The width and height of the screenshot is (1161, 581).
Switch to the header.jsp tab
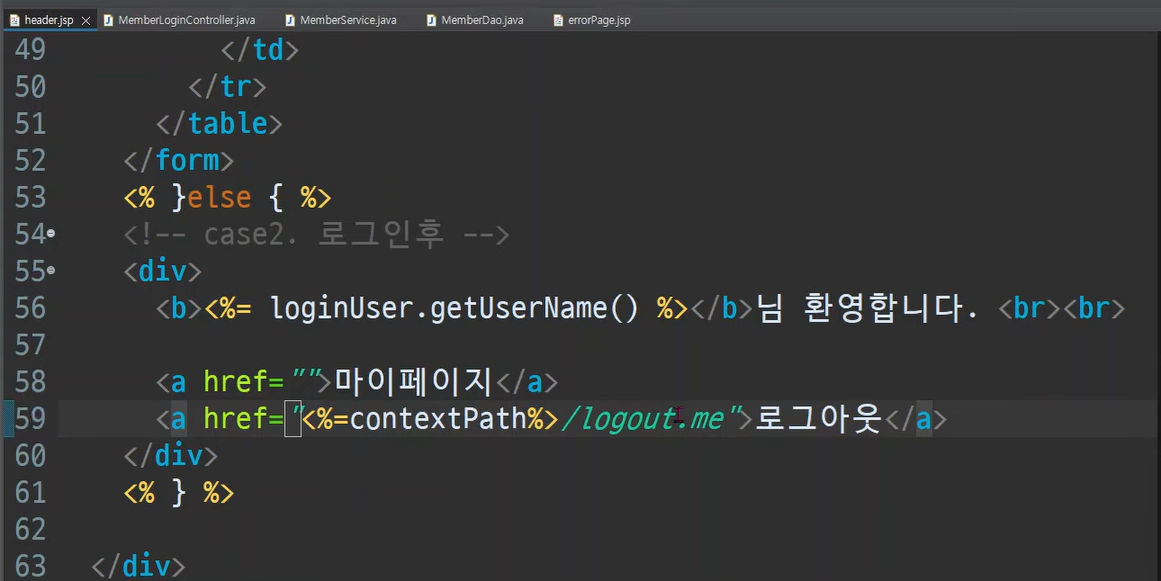click(48, 20)
